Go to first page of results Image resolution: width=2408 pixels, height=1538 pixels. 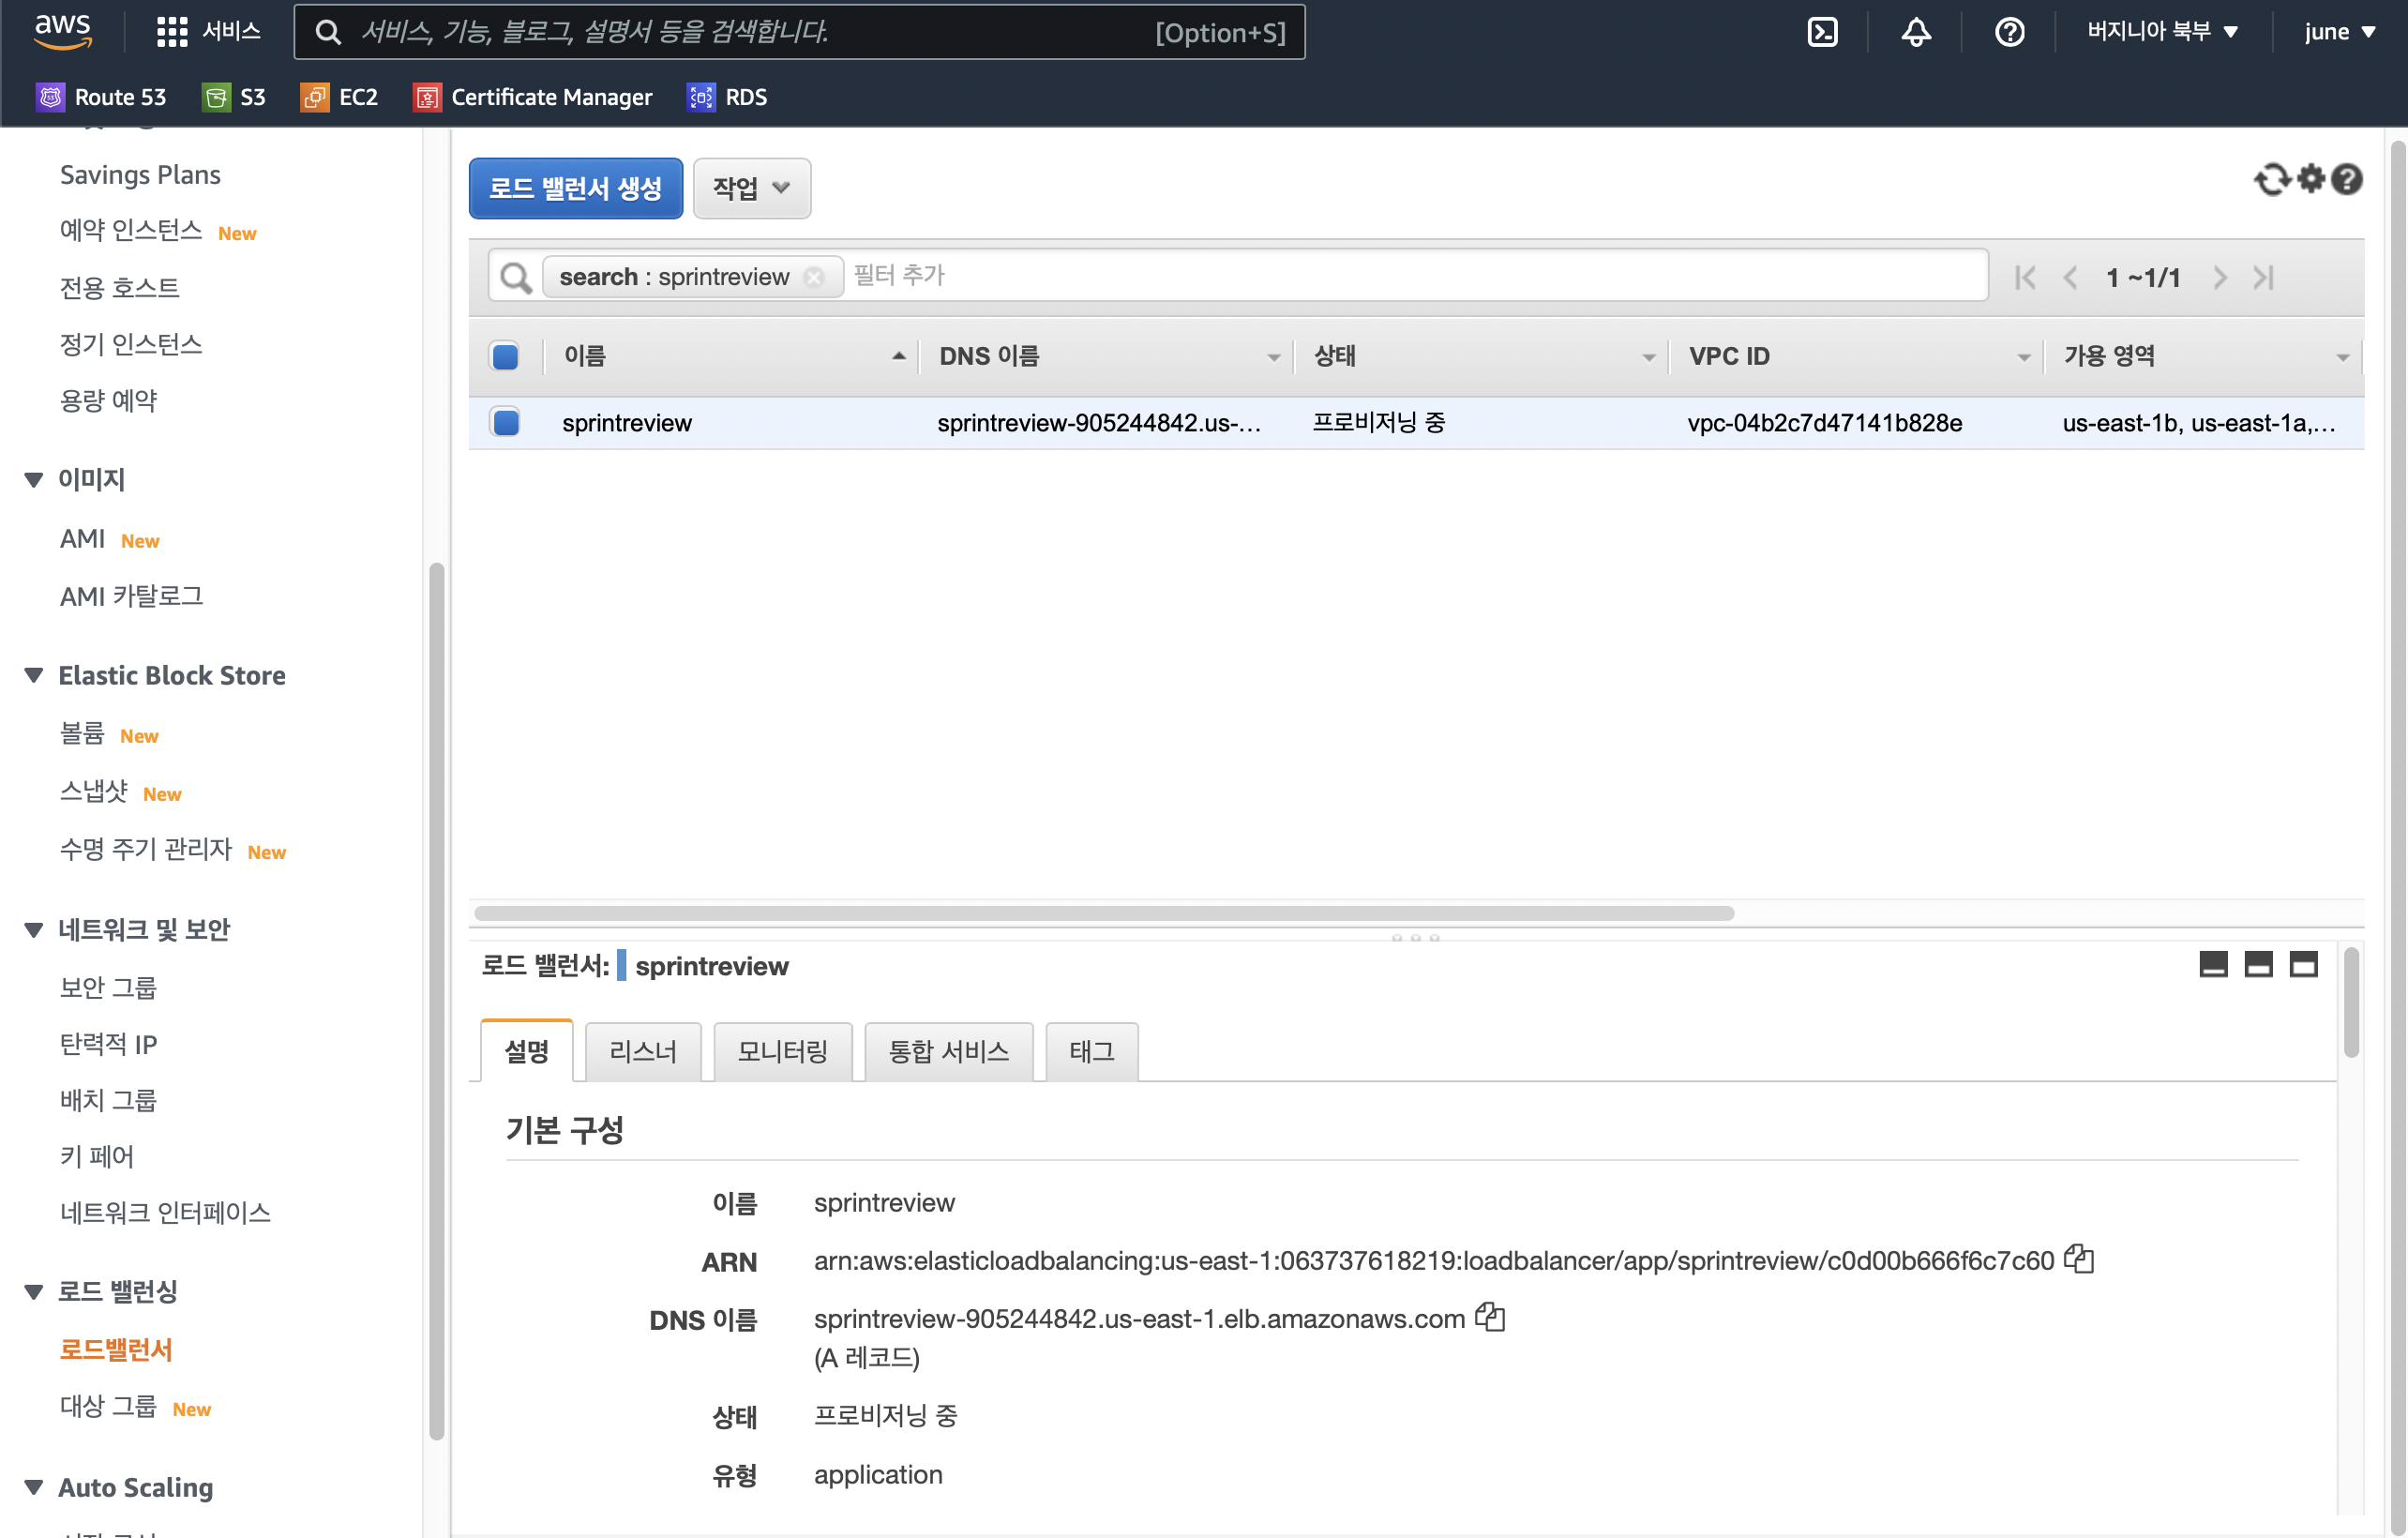click(x=2024, y=277)
